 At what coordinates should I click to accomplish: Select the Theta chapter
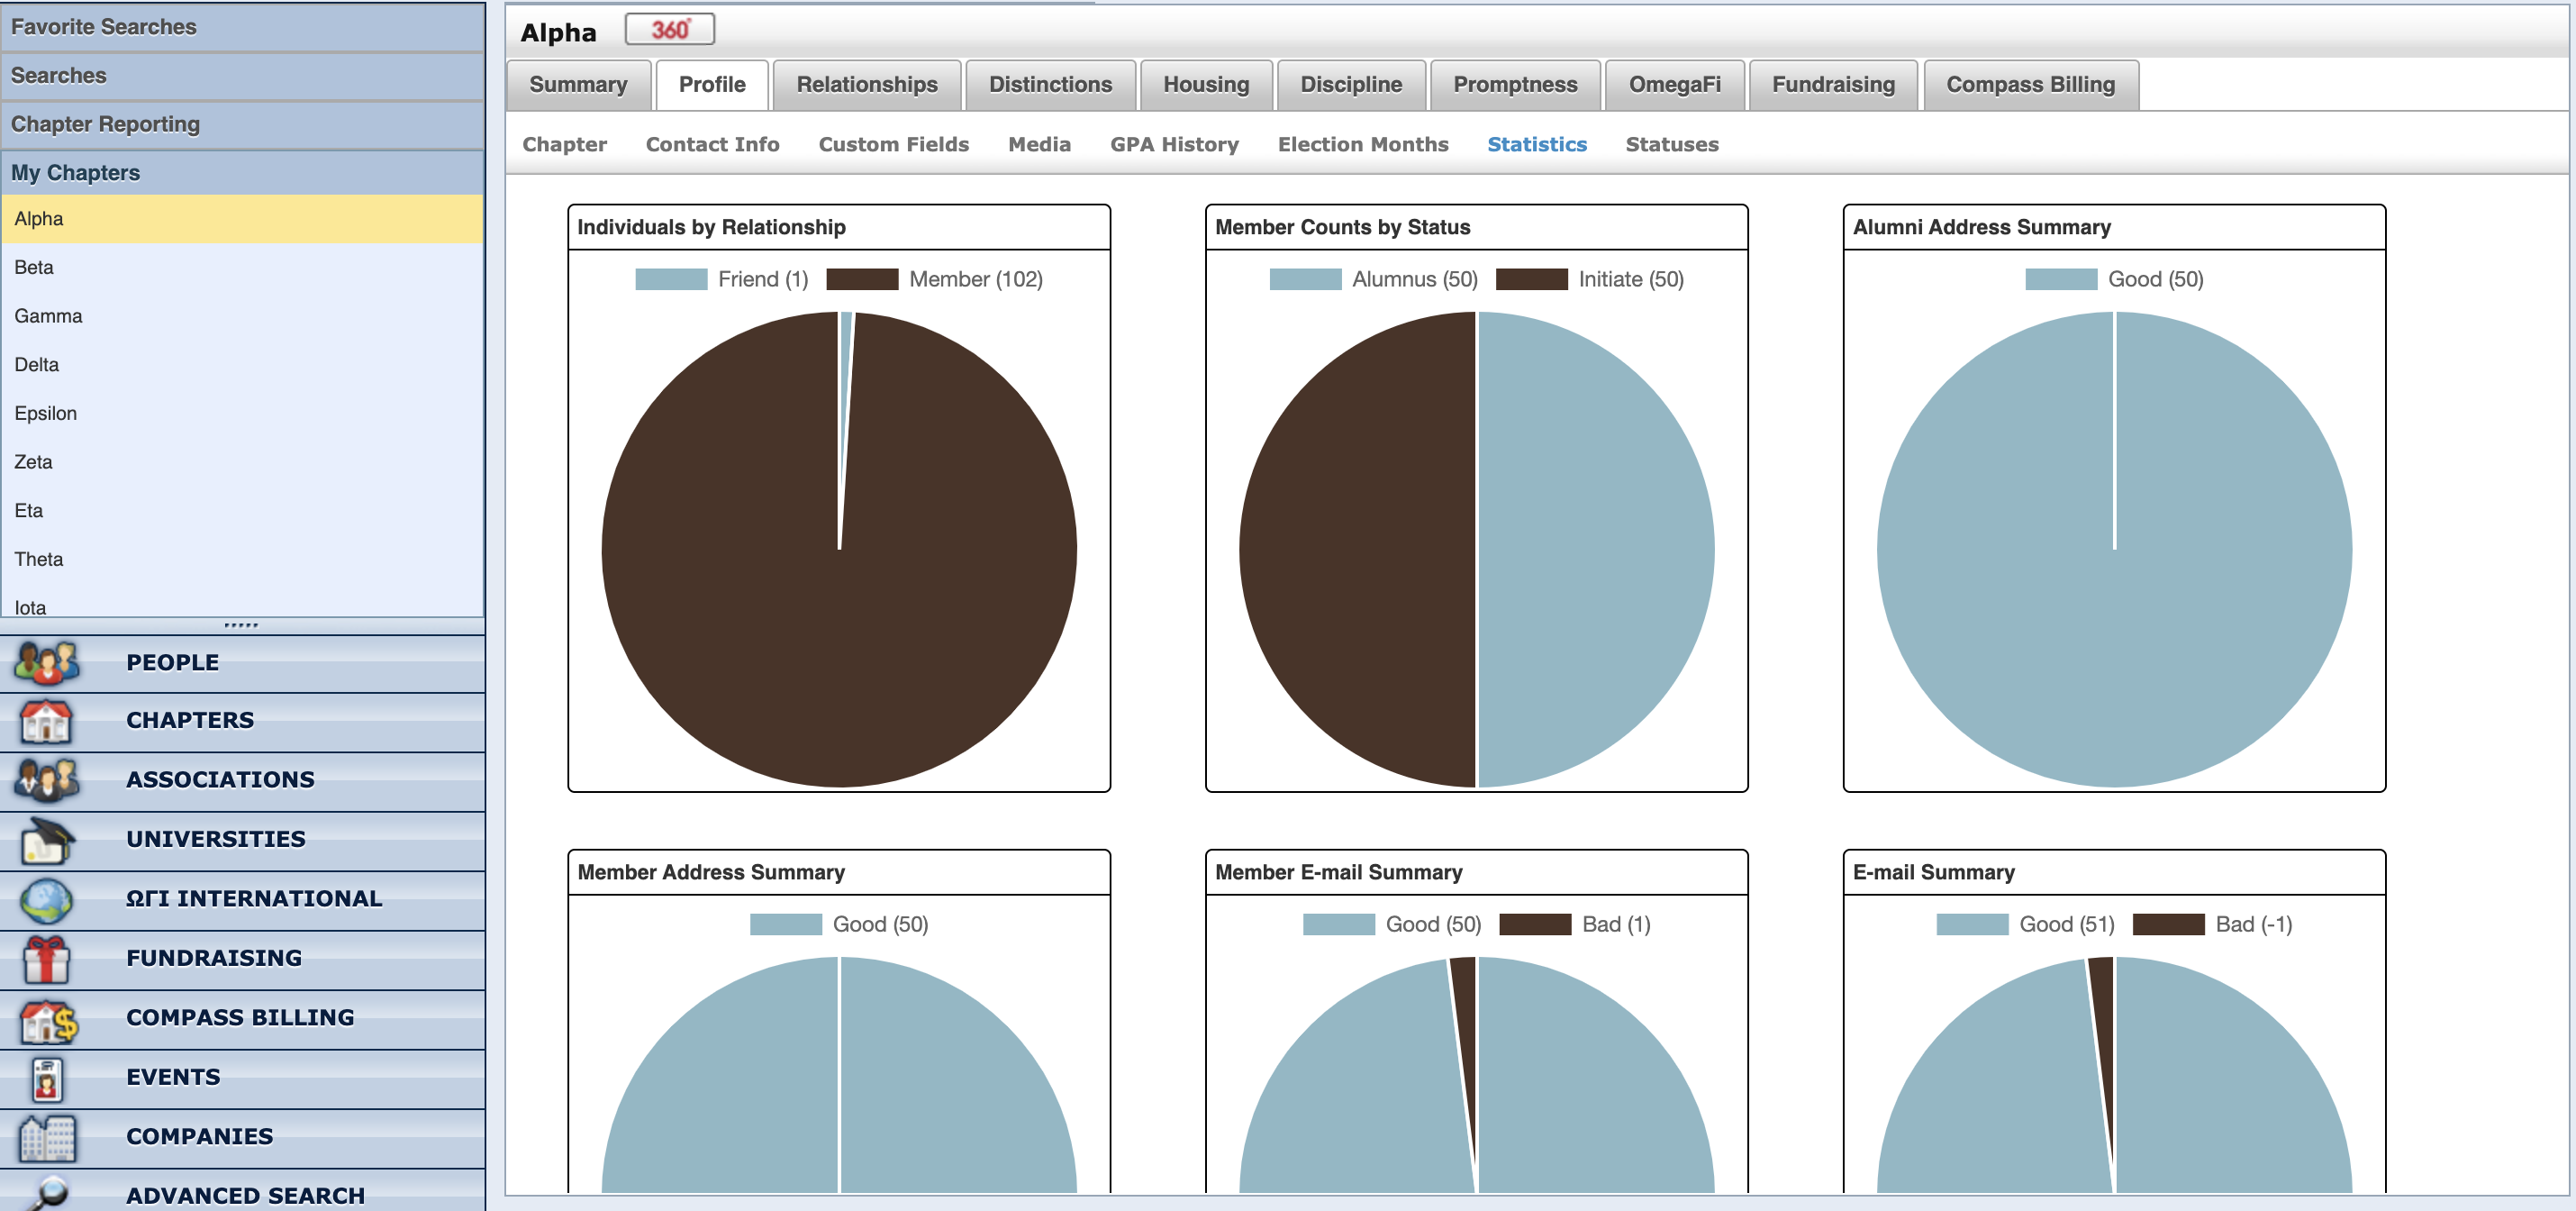tap(243, 560)
